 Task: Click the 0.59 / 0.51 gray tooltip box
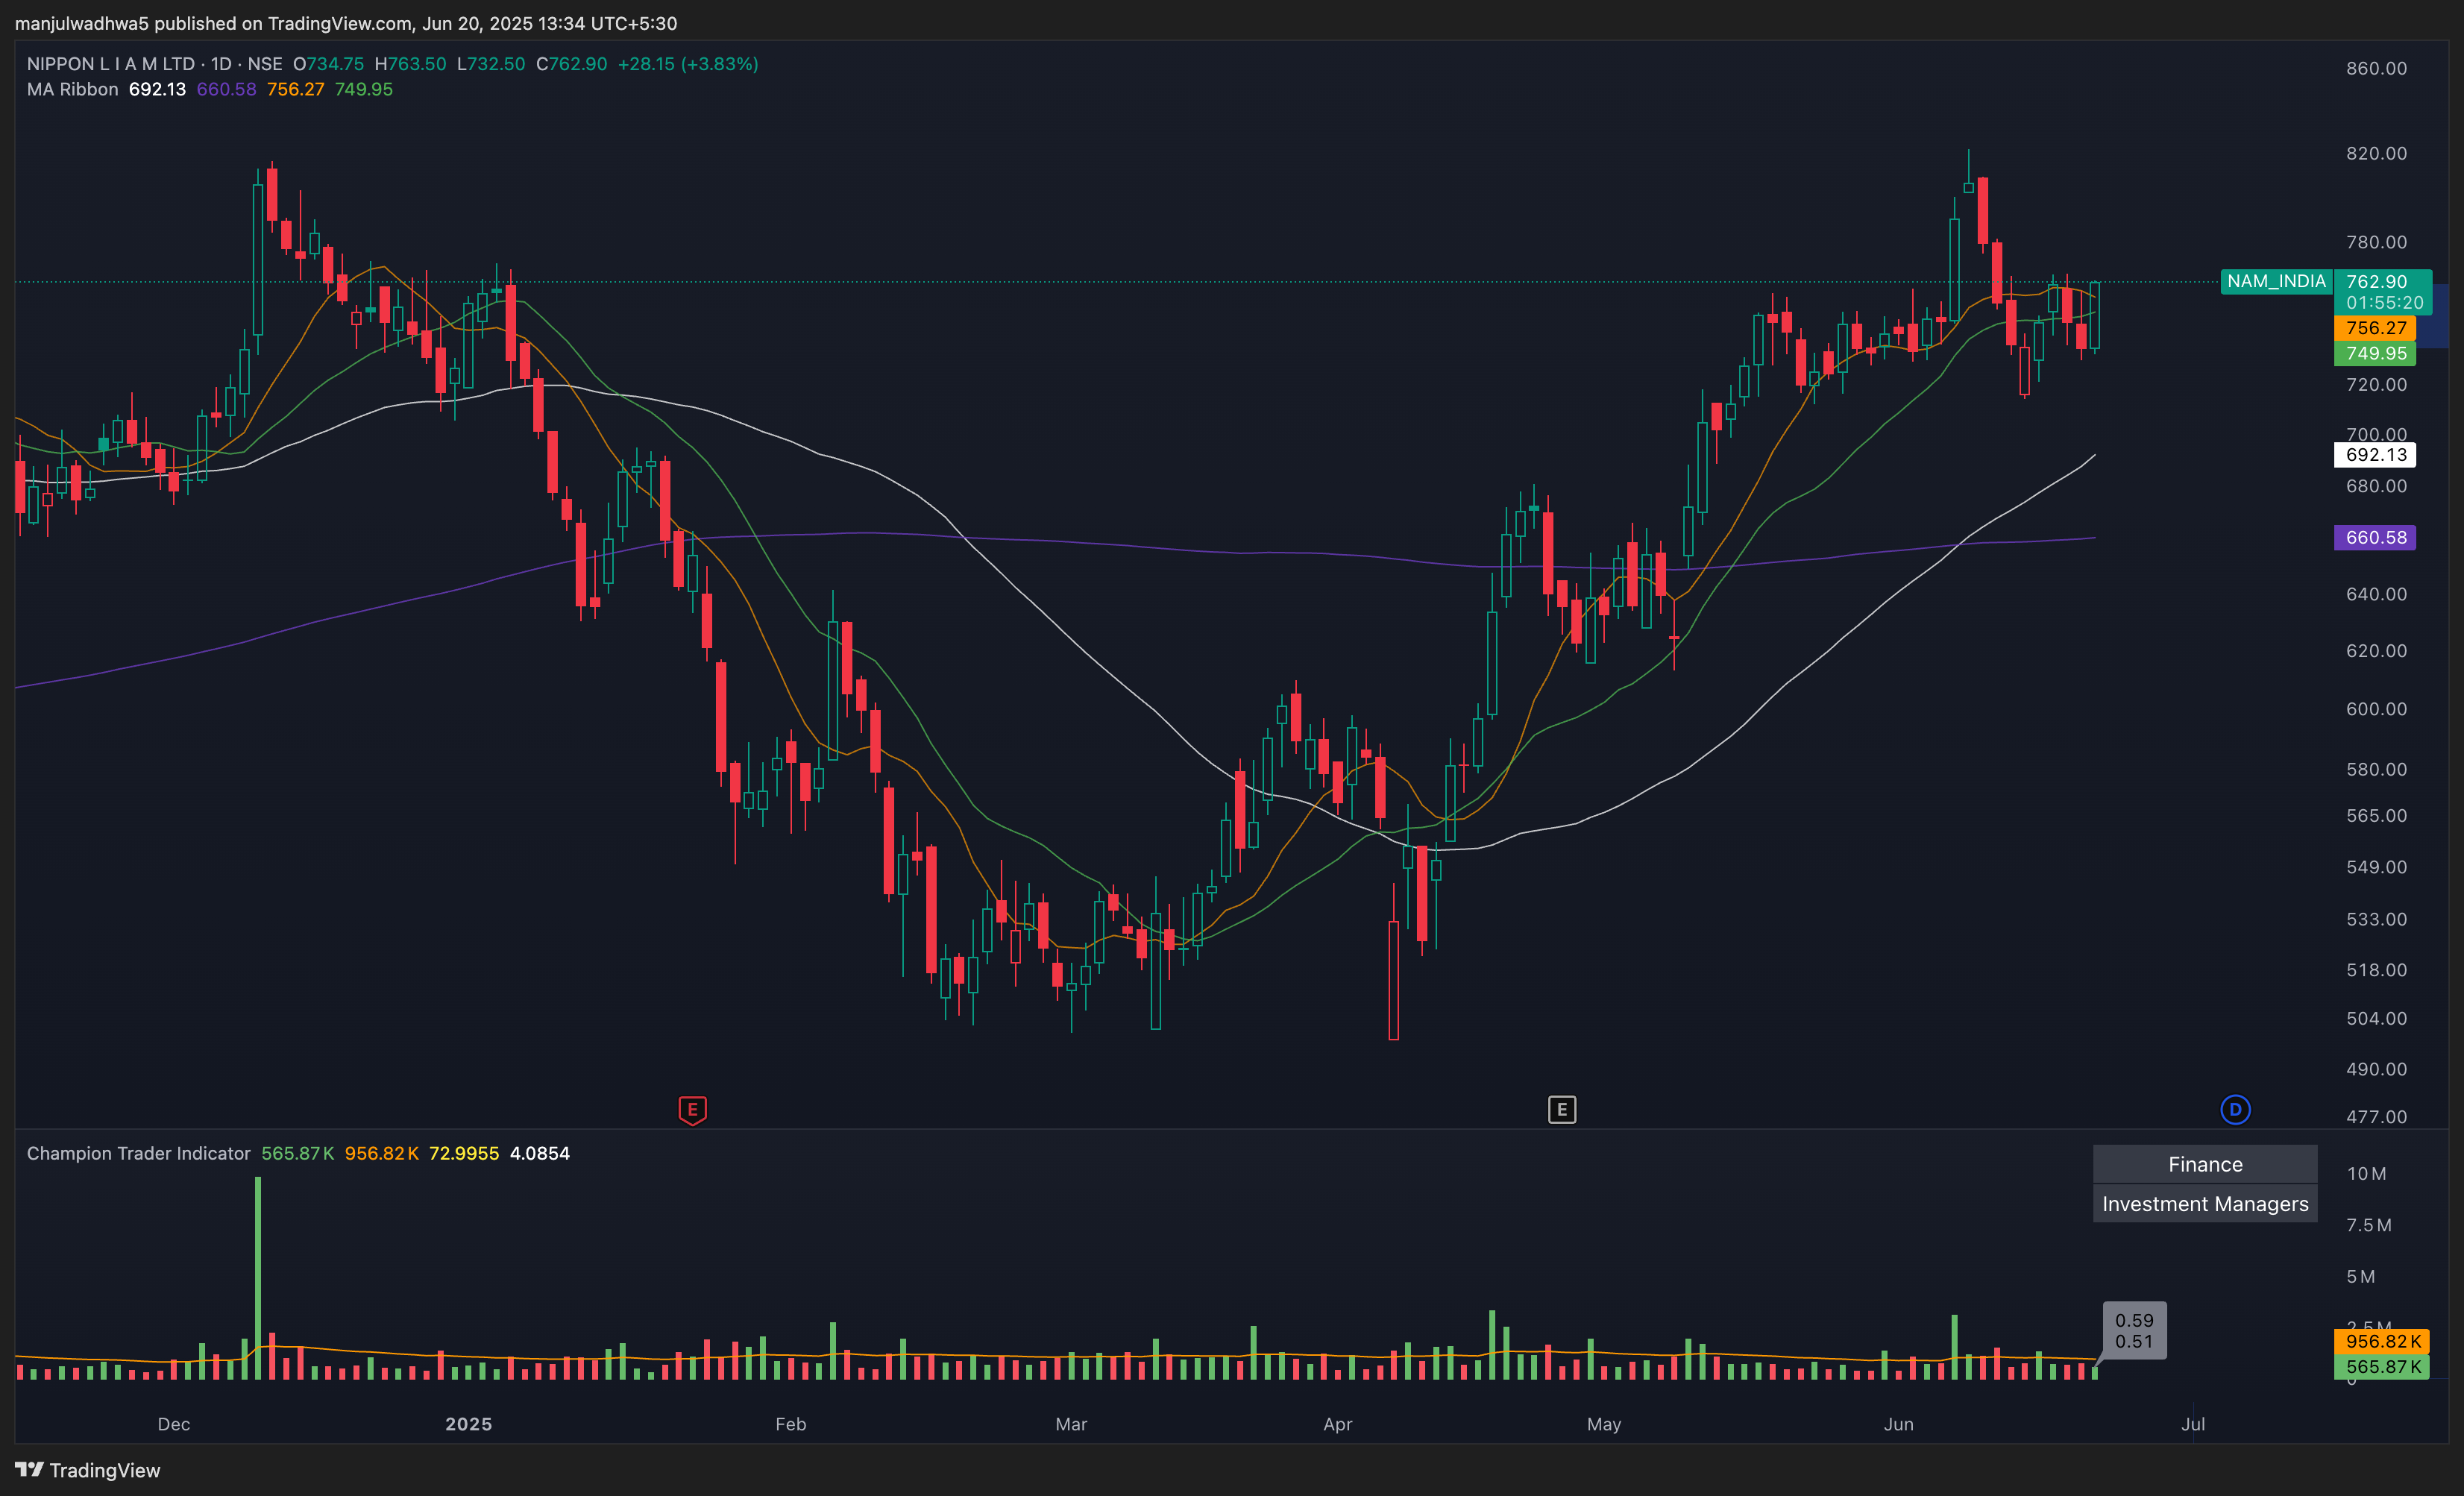tap(2134, 1331)
